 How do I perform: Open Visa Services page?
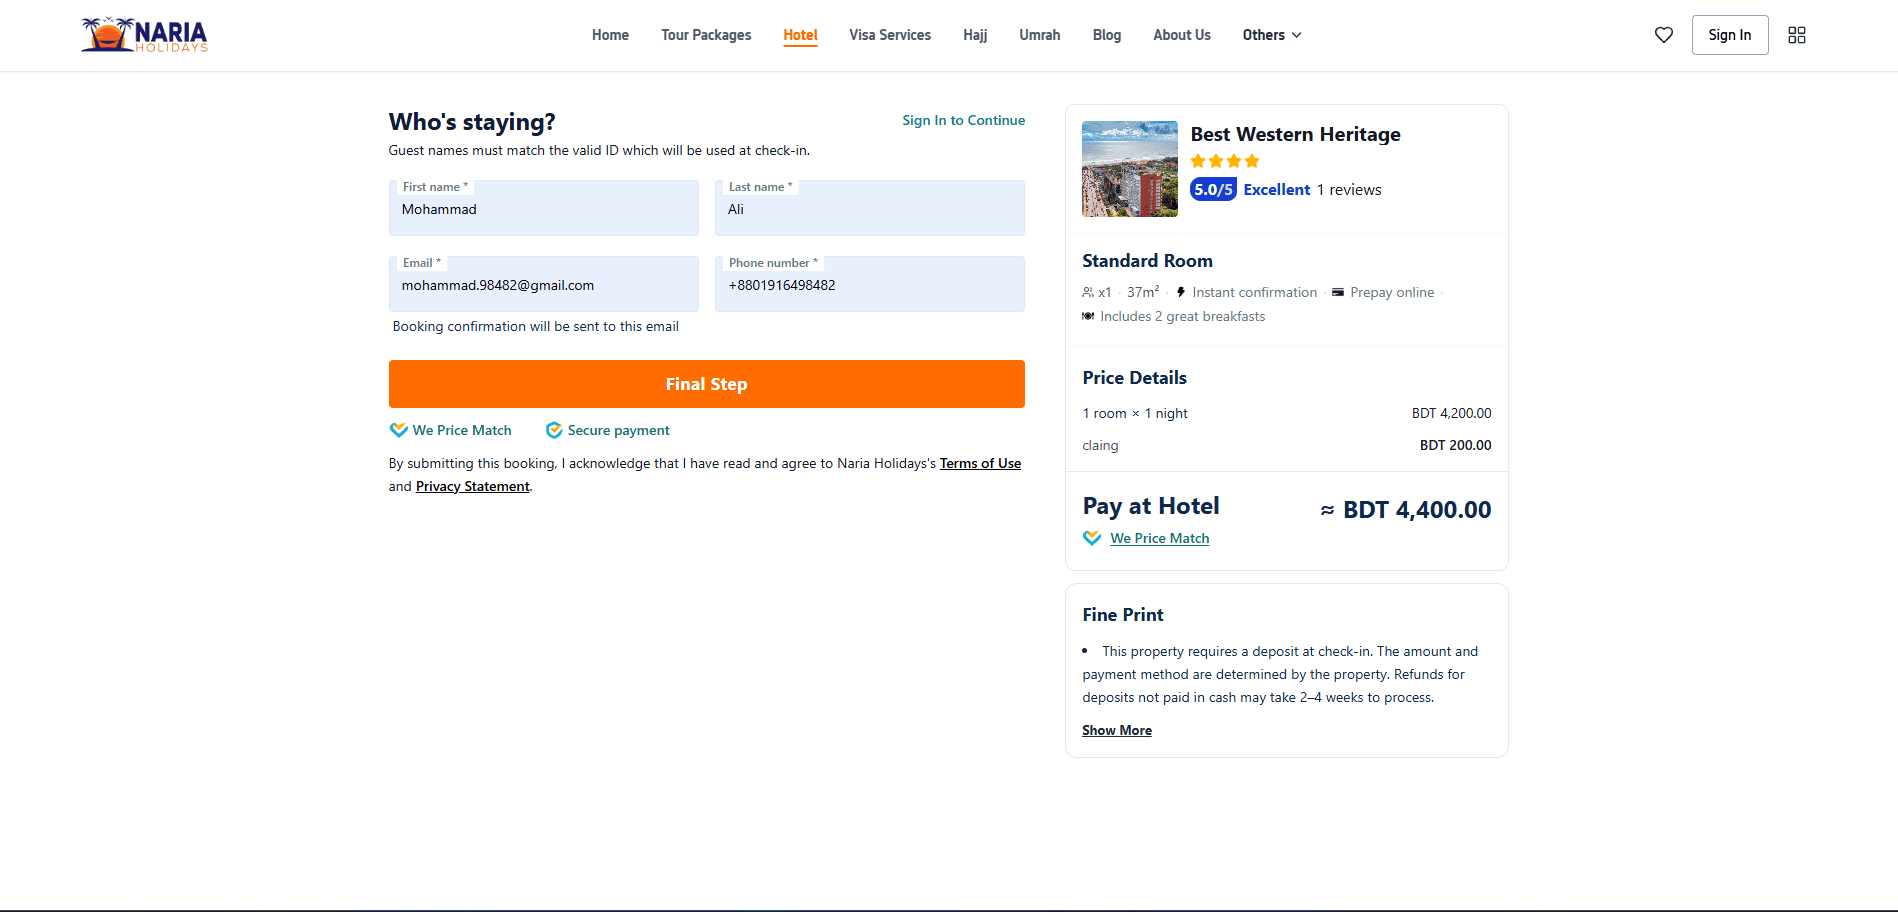click(x=890, y=35)
